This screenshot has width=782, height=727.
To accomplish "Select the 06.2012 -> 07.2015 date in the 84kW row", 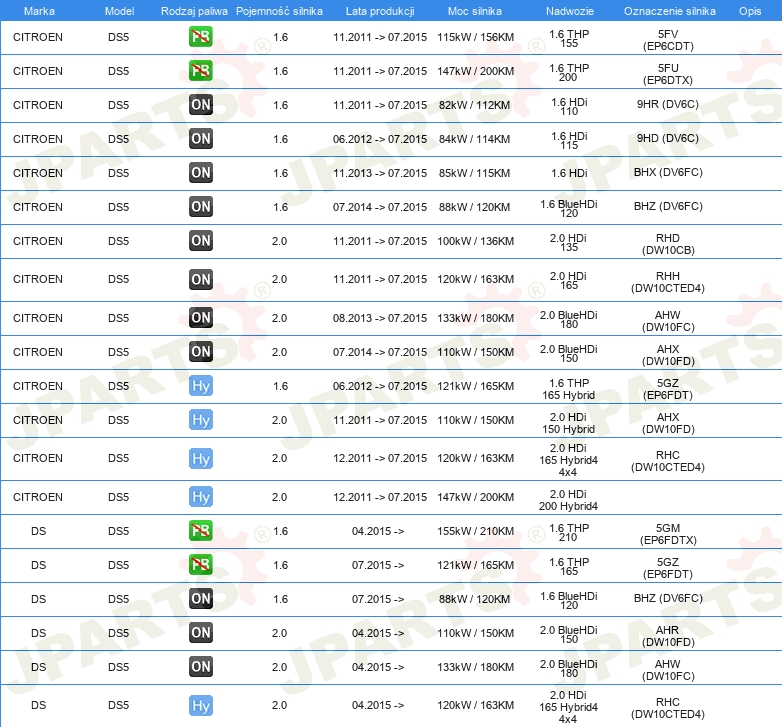I will [x=379, y=139].
